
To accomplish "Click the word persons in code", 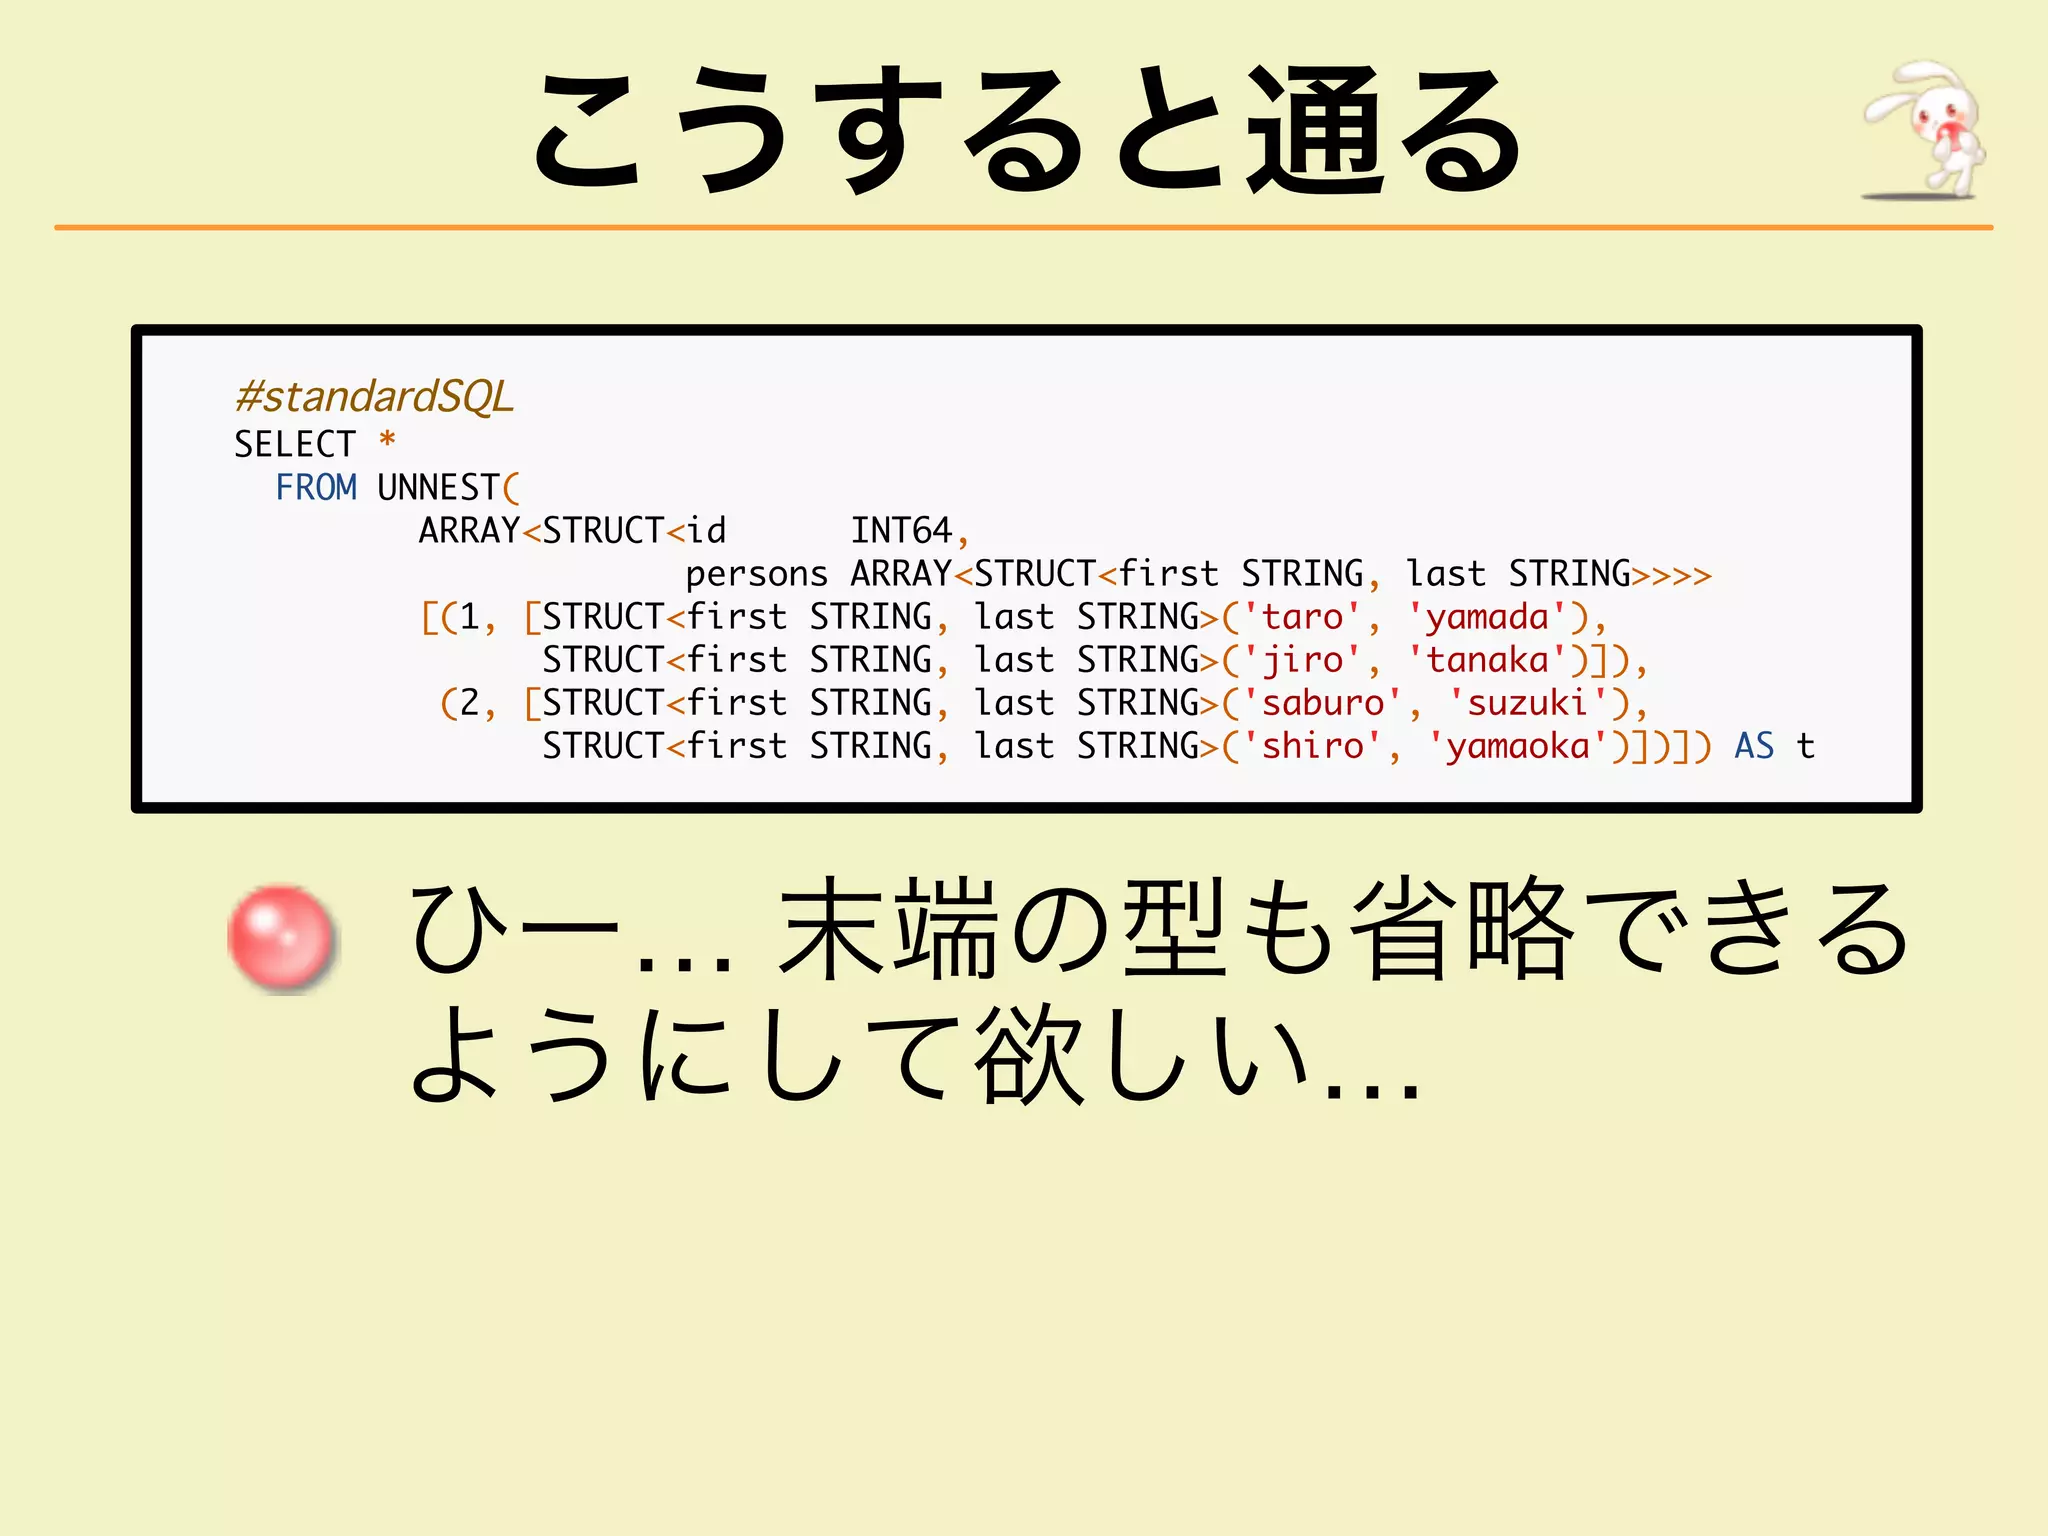I will tap(756, 574).
